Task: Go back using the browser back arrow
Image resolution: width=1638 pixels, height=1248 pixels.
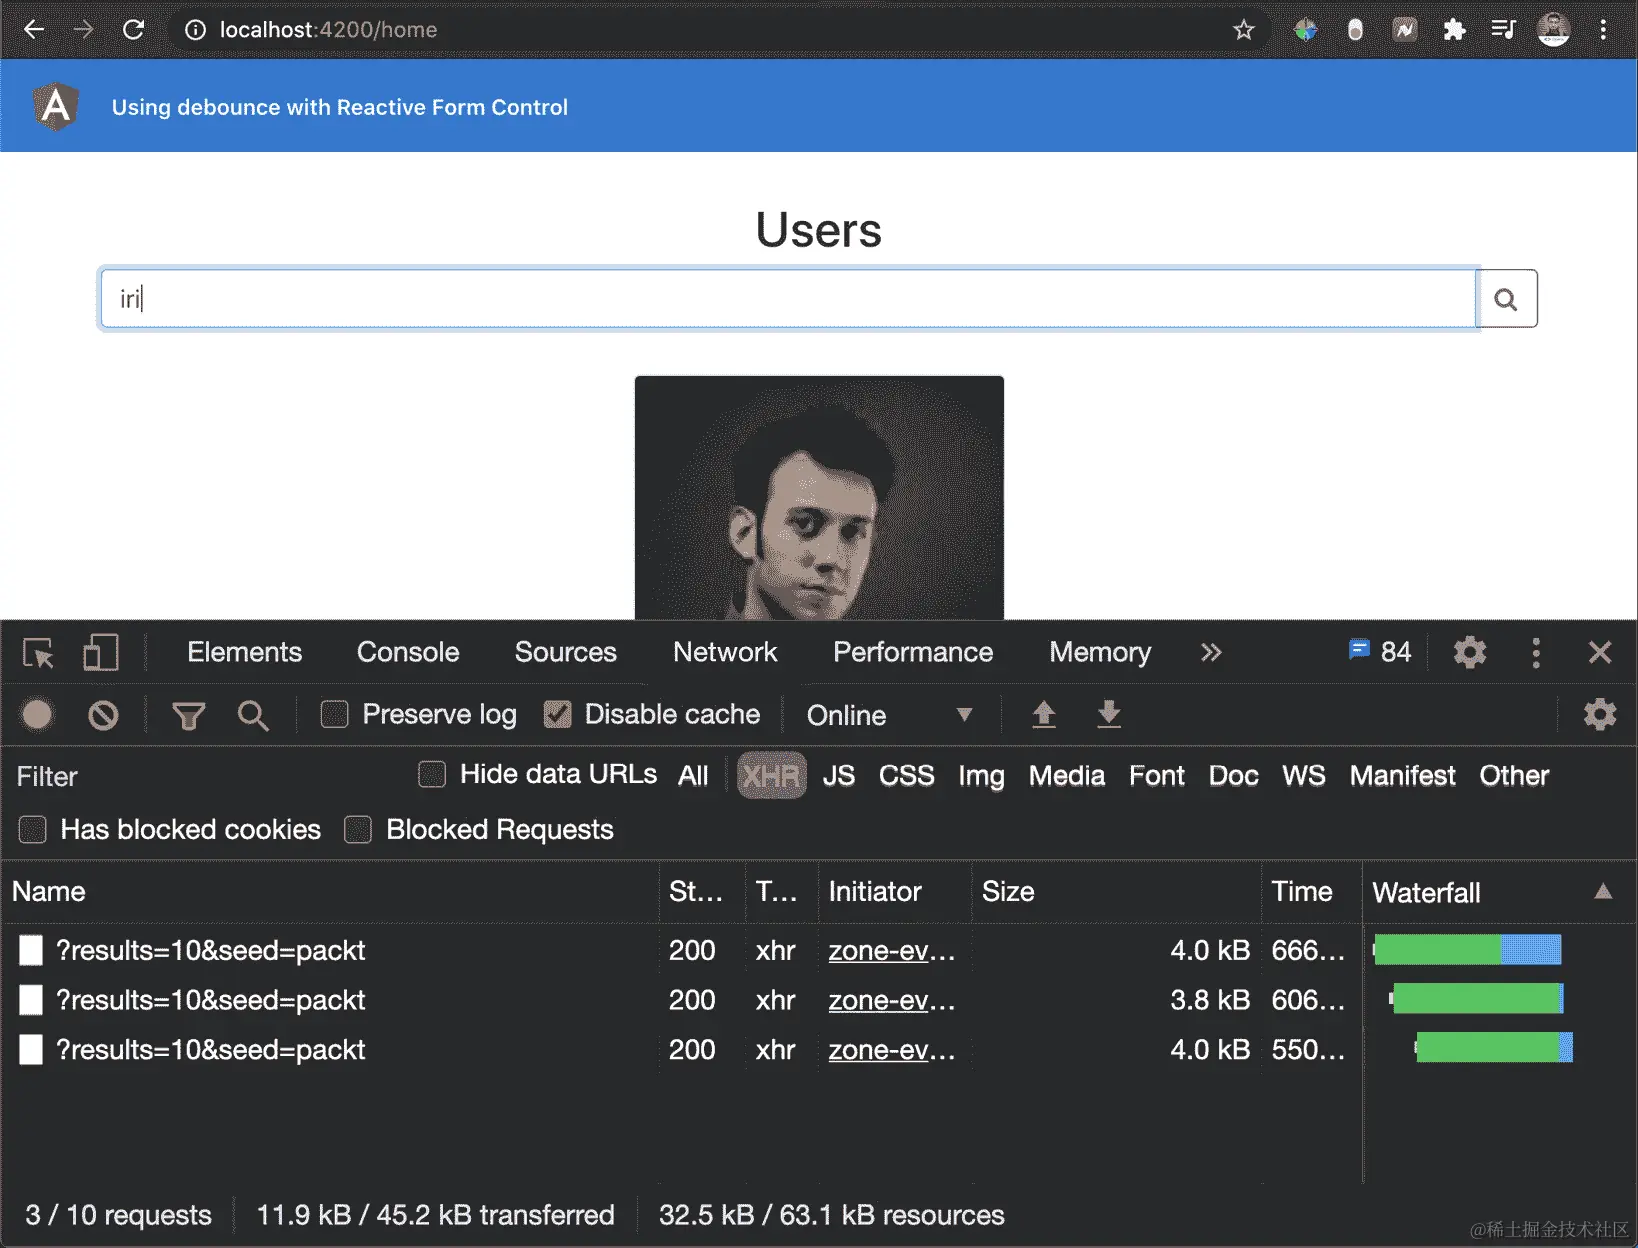Action: tap(34, 30)
